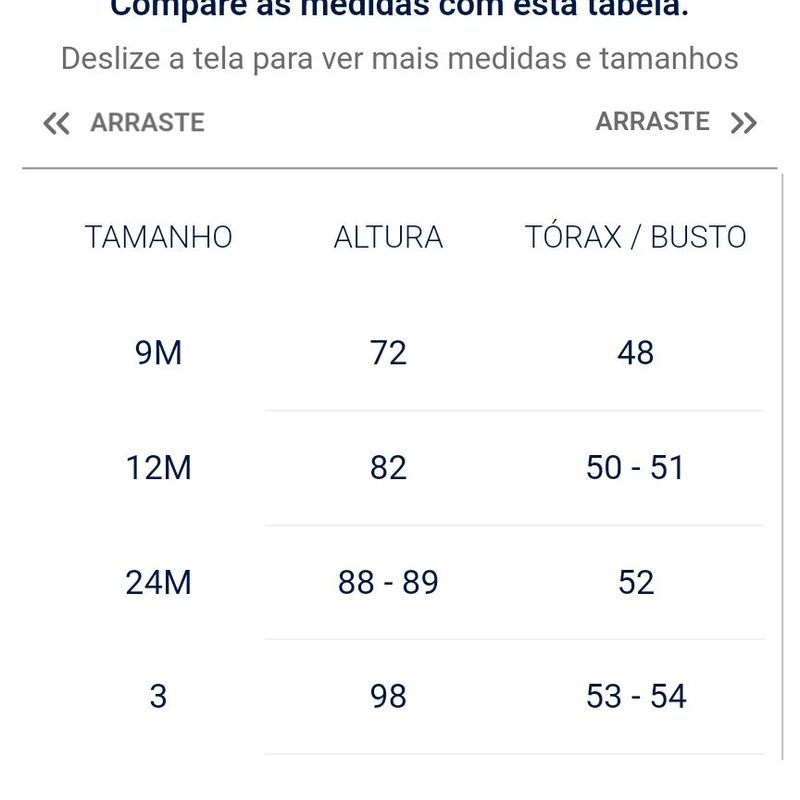This screenshot has height=800, width=800.
Task: Select the TÓRAX / BUSTO column header
Action: coord(636,237)
